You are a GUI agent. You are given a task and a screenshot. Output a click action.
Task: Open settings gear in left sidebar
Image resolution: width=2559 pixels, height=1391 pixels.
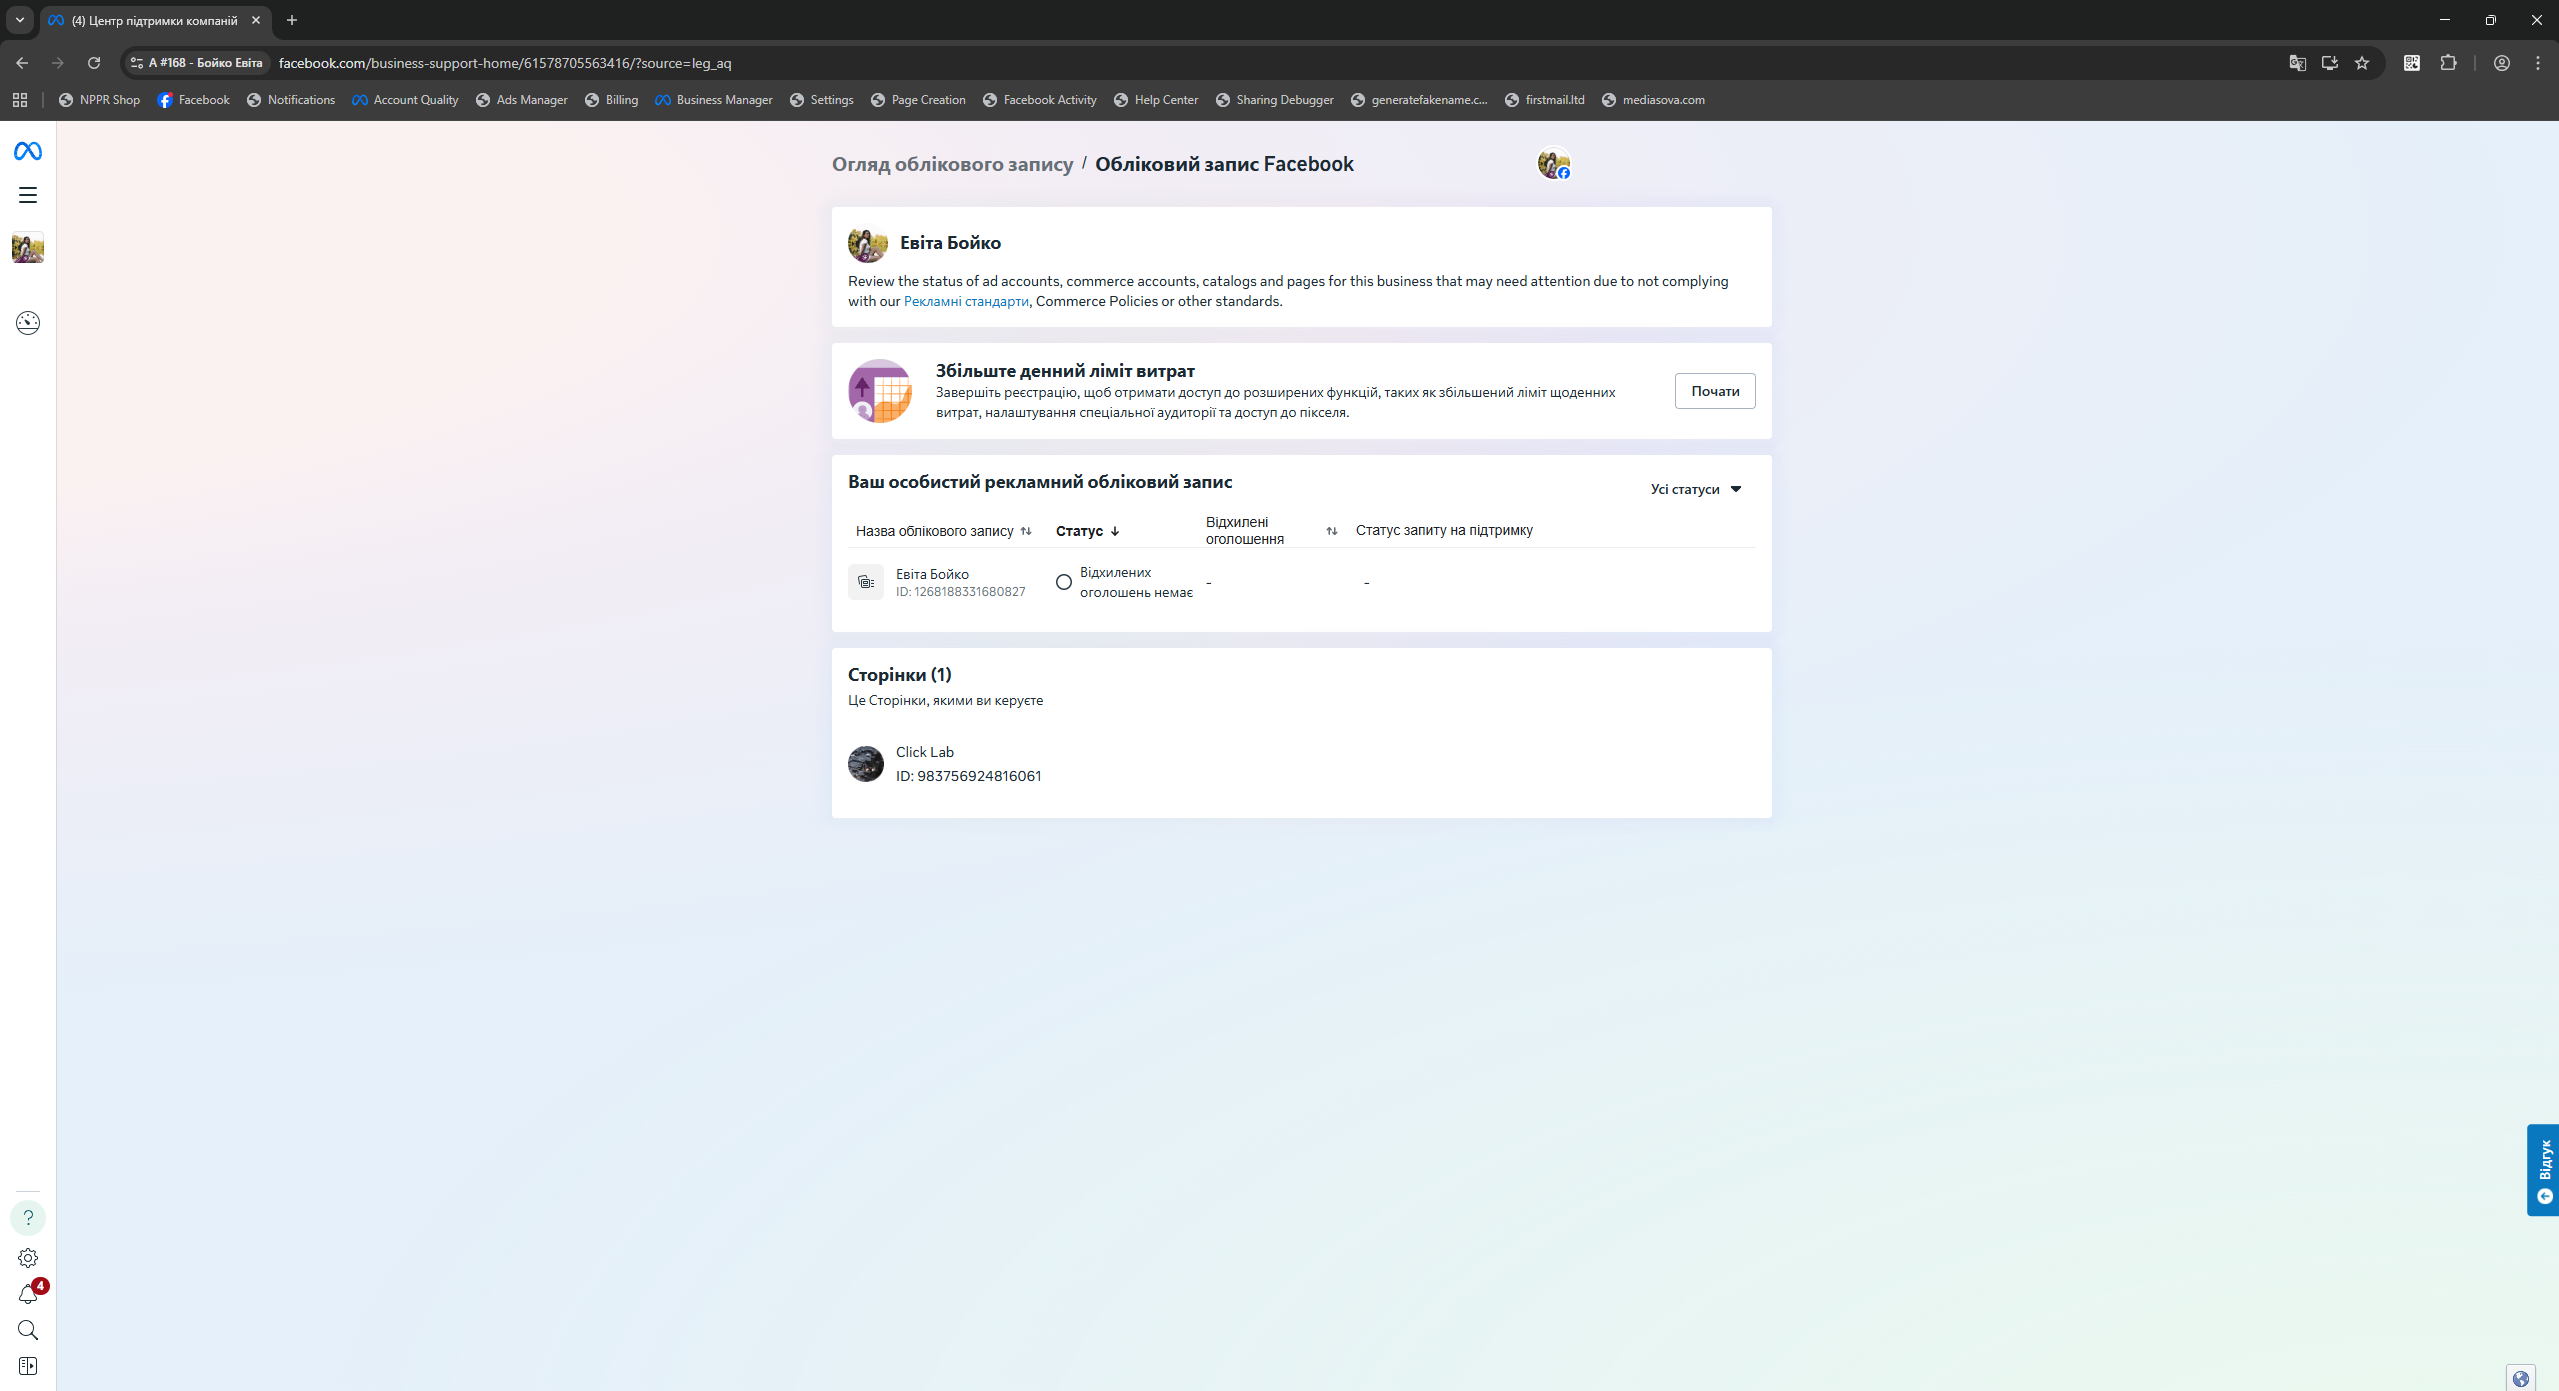click(x=28, y=1258)
